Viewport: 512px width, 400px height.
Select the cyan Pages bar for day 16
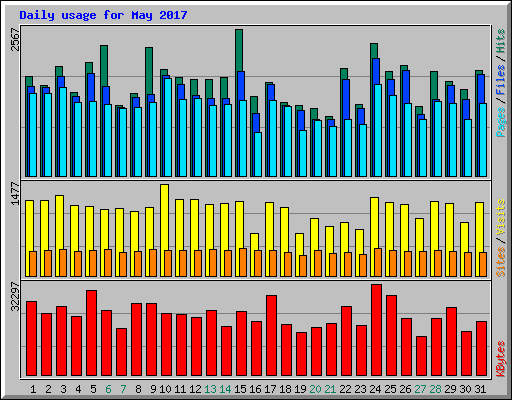pos(258,154)
